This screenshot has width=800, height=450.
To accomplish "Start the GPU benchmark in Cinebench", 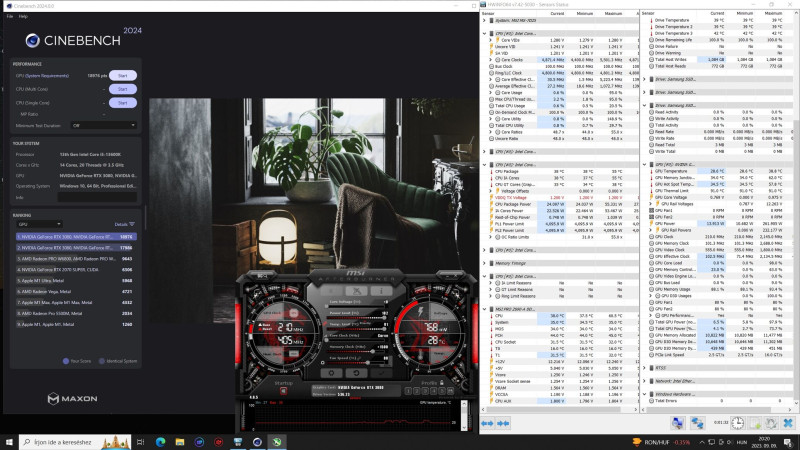I will [x=122, y=76].
